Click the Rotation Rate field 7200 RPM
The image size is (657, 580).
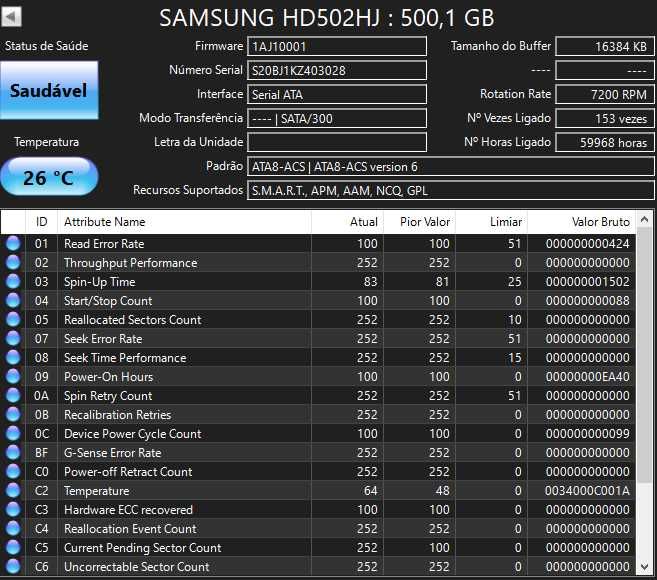(604, 94)
